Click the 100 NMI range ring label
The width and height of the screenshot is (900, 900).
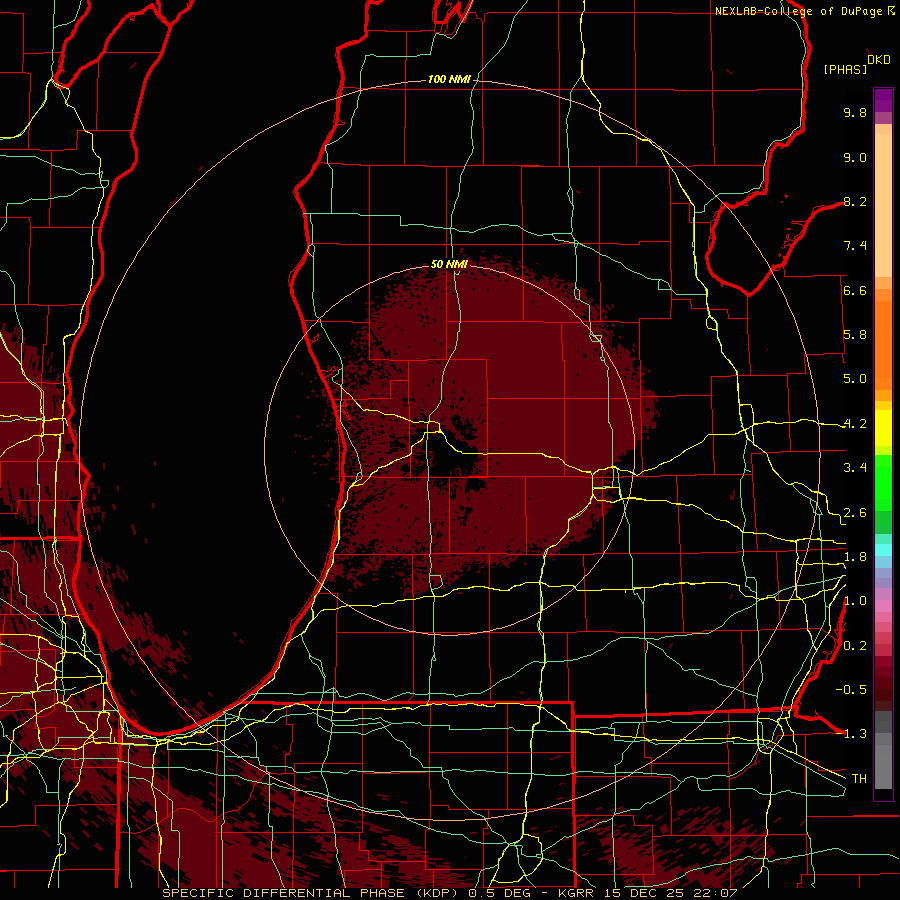449,79
